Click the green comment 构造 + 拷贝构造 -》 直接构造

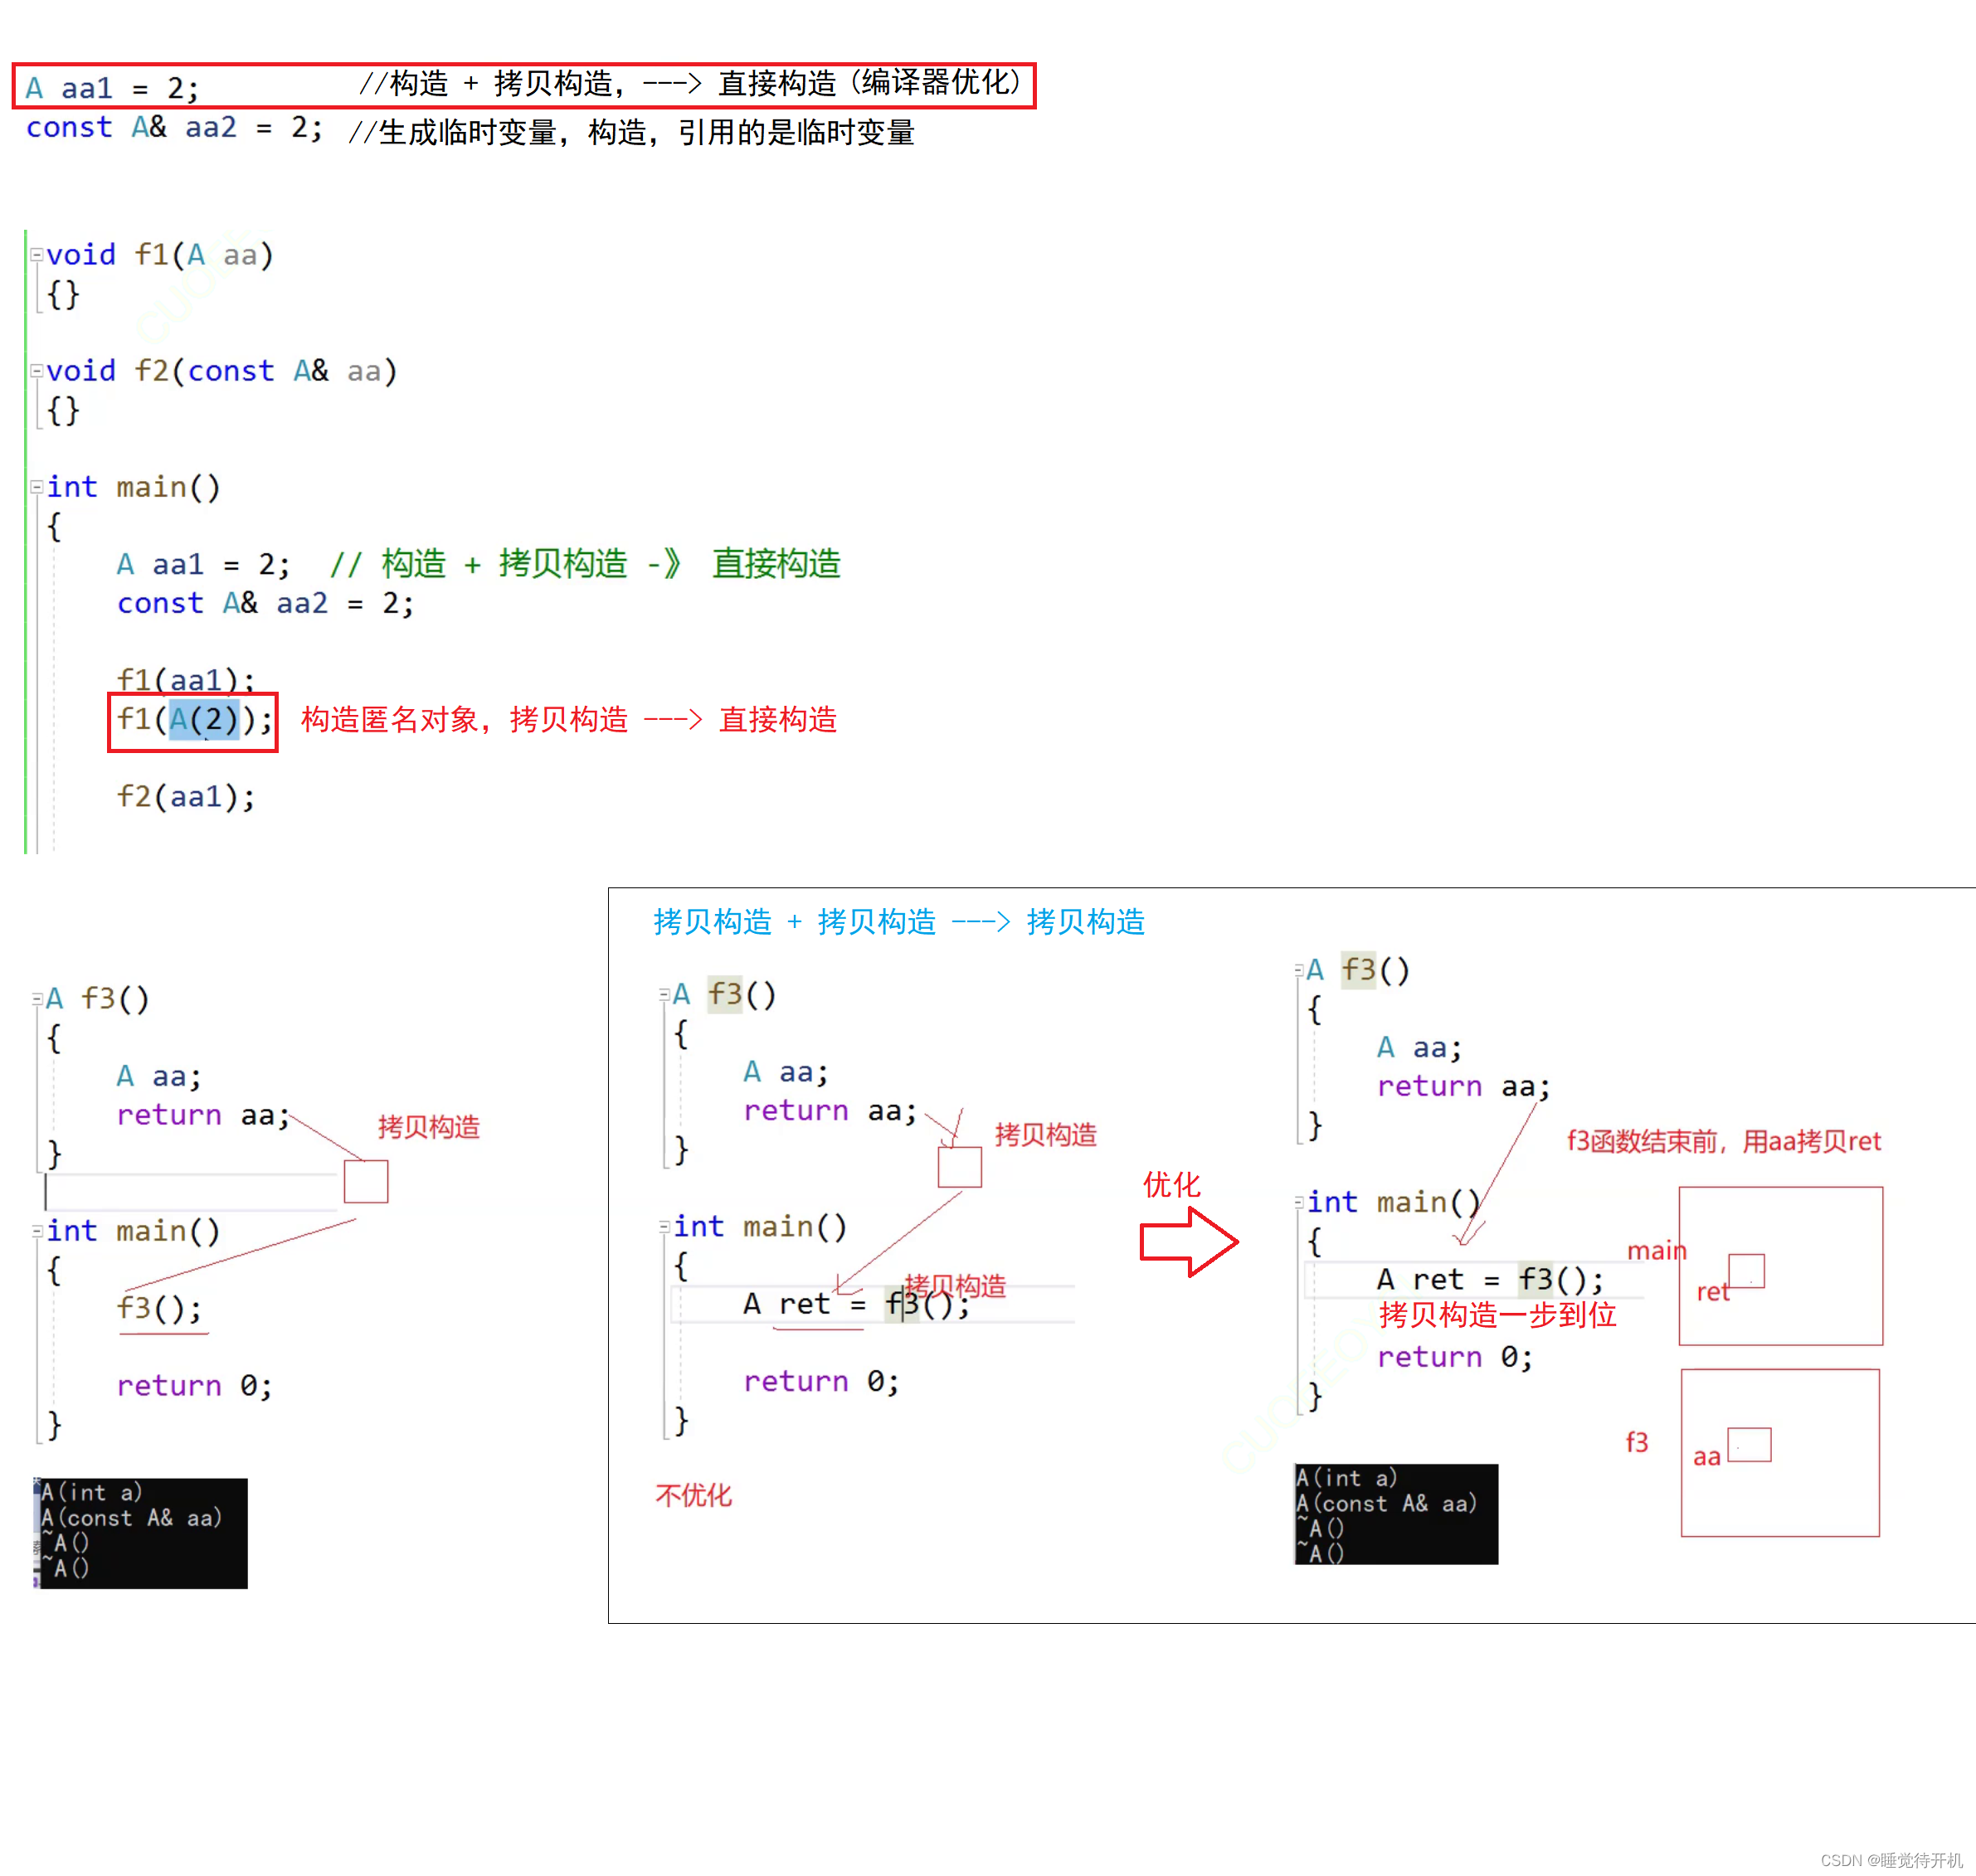tap(586, 564)
